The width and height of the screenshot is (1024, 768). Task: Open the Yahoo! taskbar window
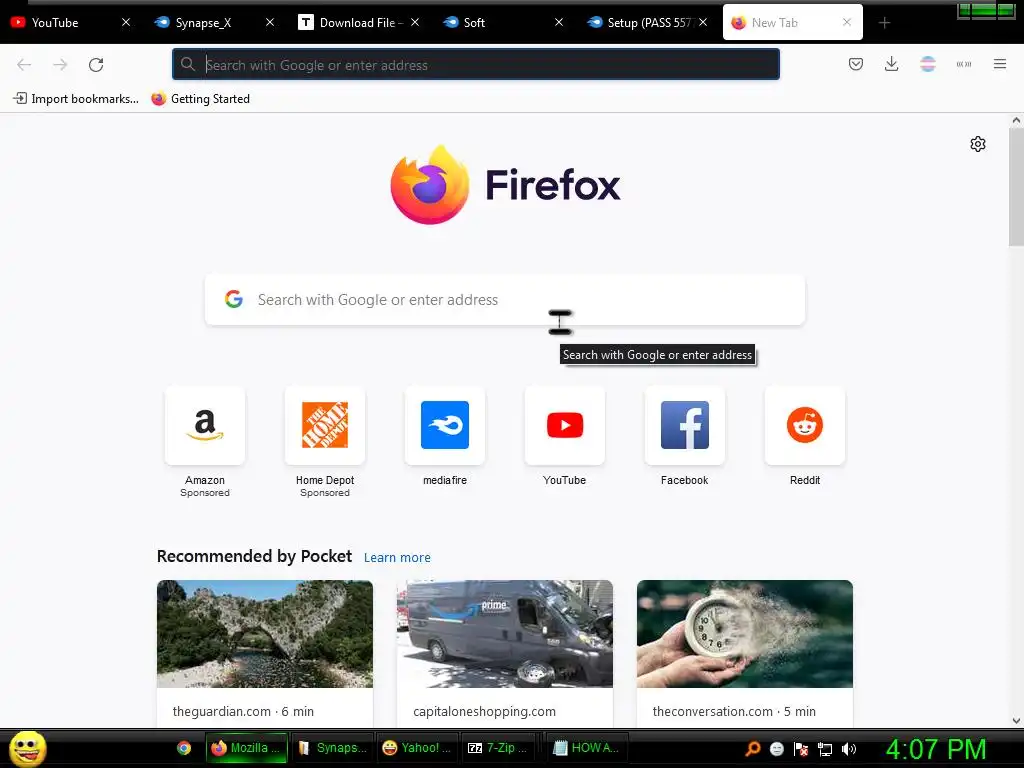click(418, 748)
